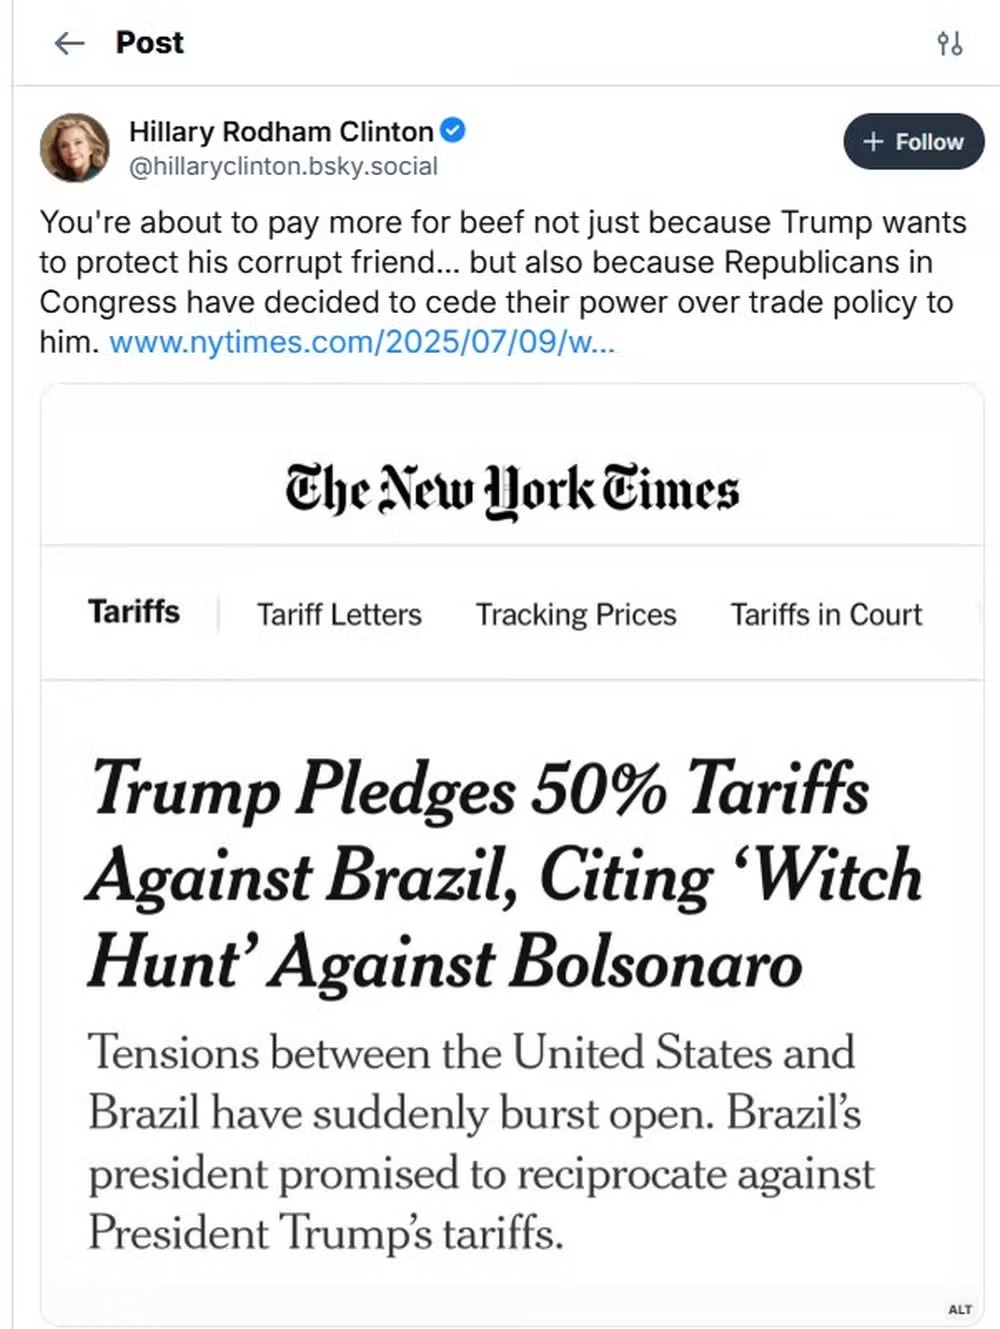Screen dimensions: 1000x1329
Task: Click the post text about beef prices
Action: (x=500, y=262)
